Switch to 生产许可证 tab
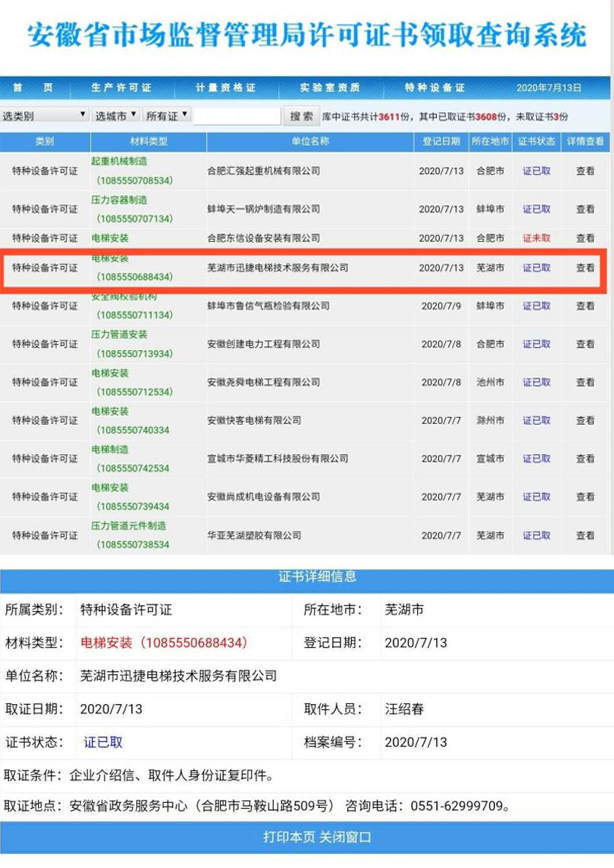Viewport: 614px width, 868px height. coord(121,87)
